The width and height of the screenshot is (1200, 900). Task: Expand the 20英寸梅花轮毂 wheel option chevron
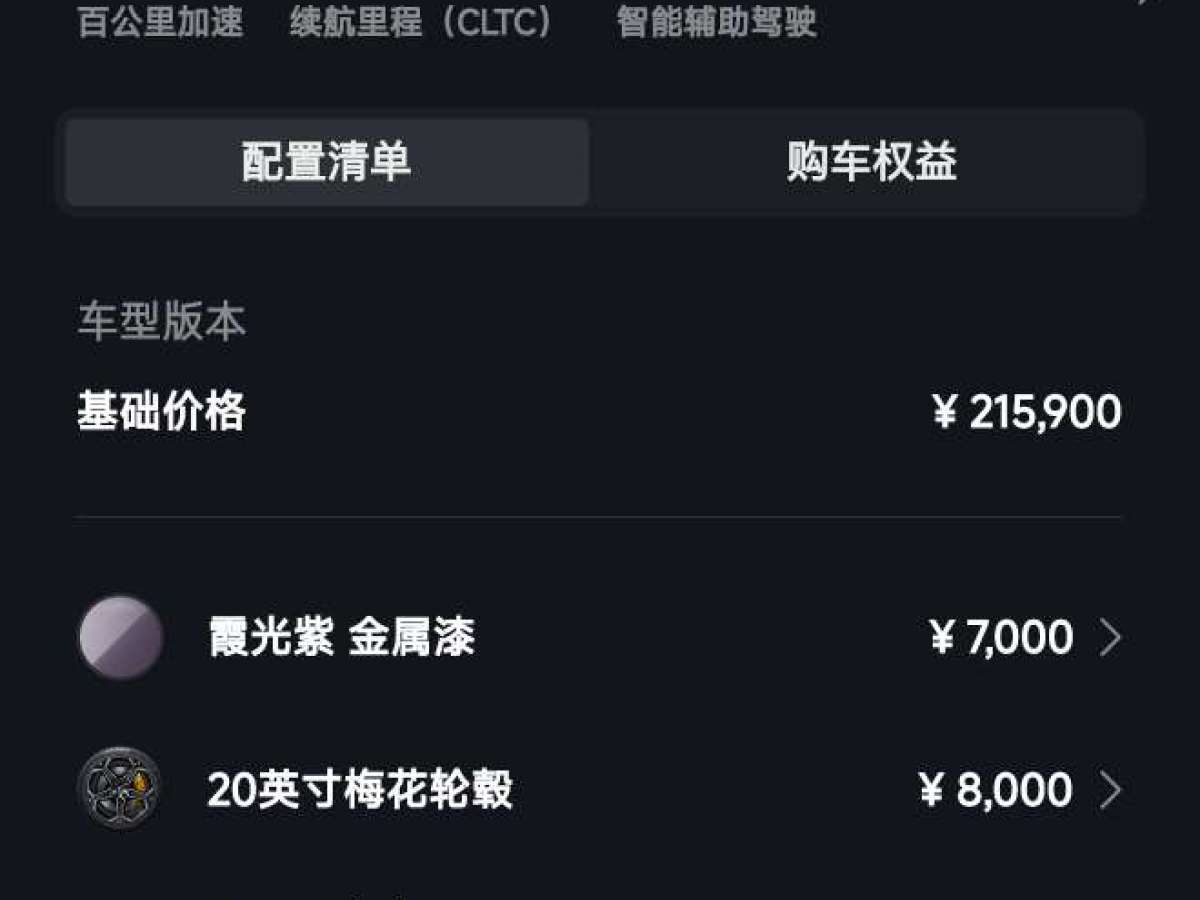tap(1110, 791)
